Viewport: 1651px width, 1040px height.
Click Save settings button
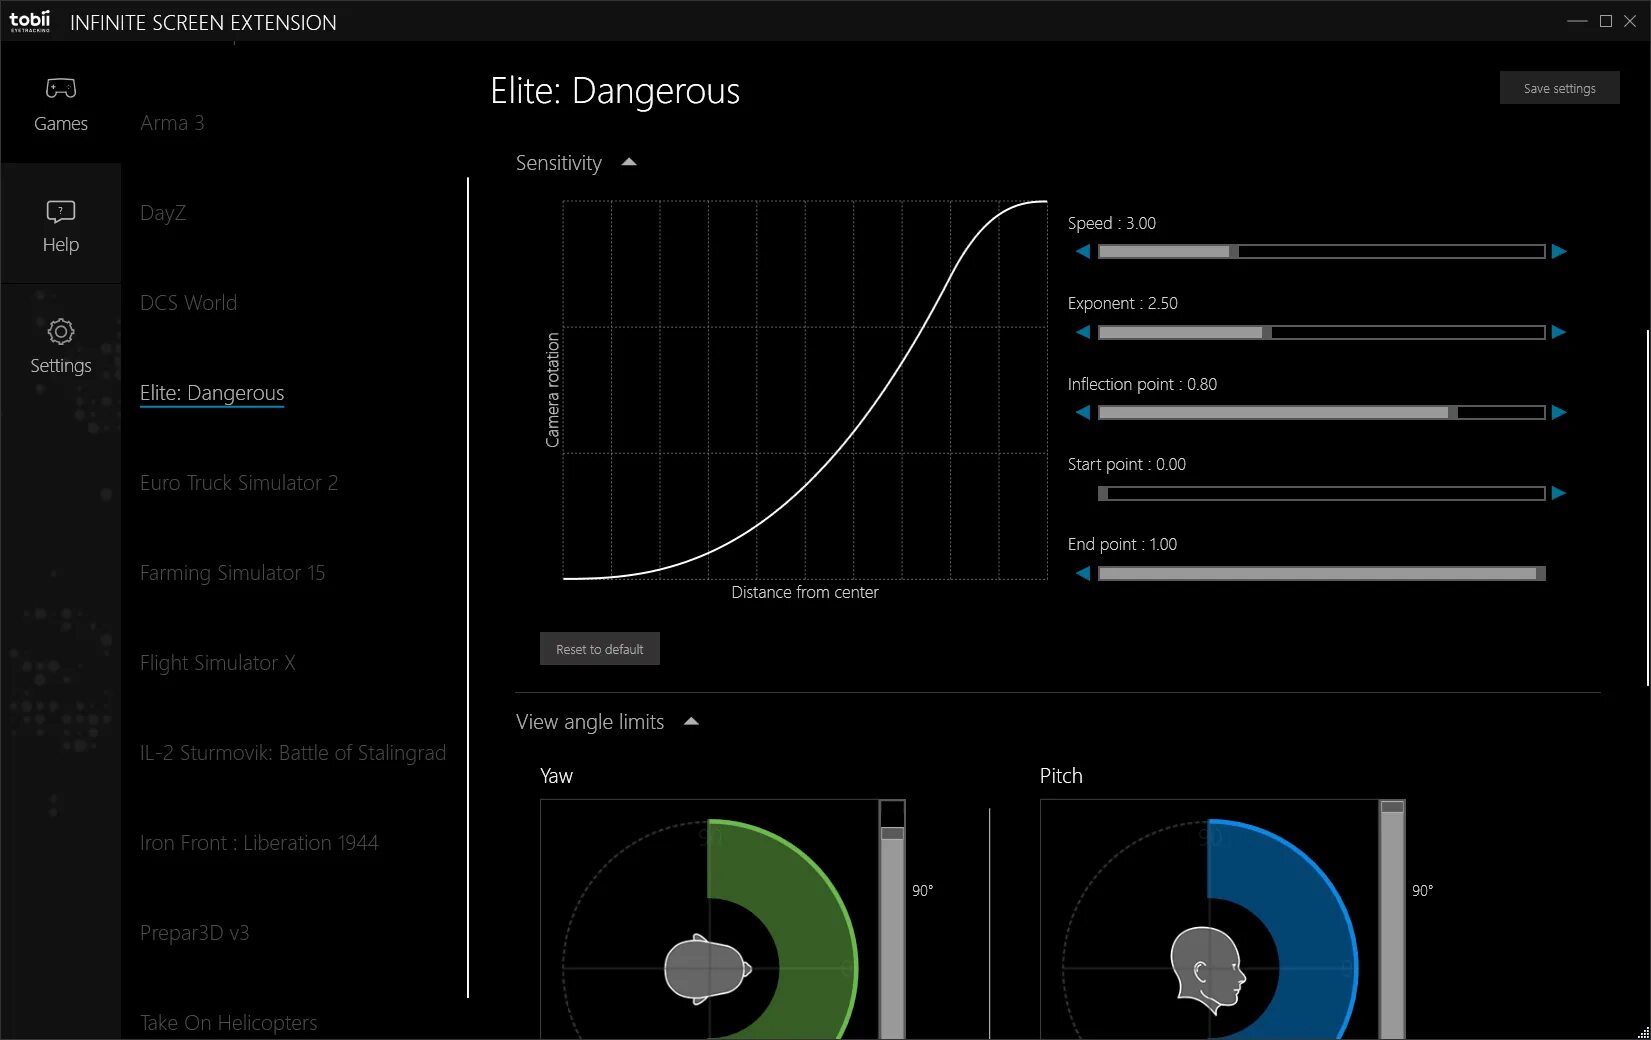(1559, 88)
